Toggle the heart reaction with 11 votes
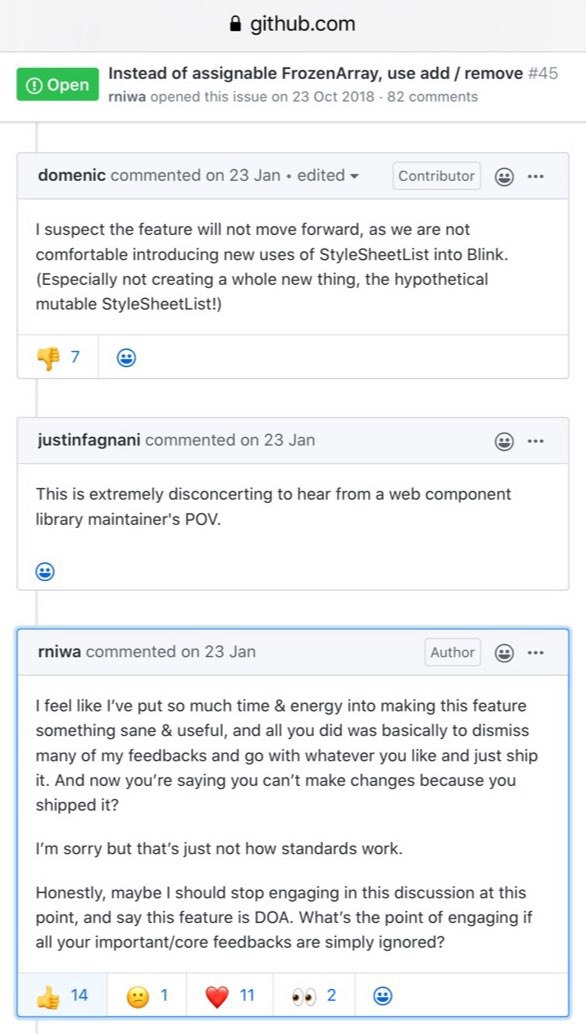Screen dimensions: 586x1034 229,995
